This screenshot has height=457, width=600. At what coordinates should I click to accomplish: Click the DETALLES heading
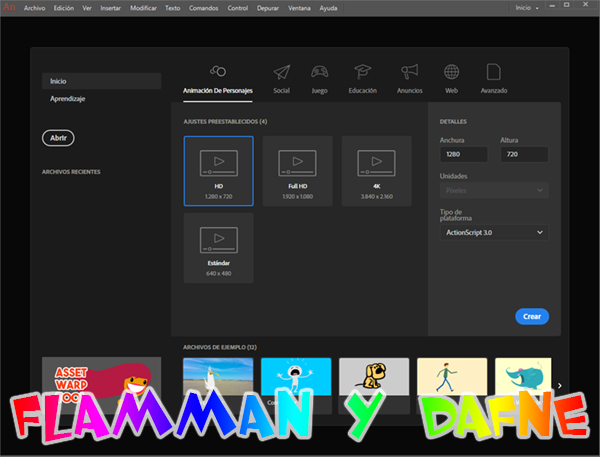(453, 122)
